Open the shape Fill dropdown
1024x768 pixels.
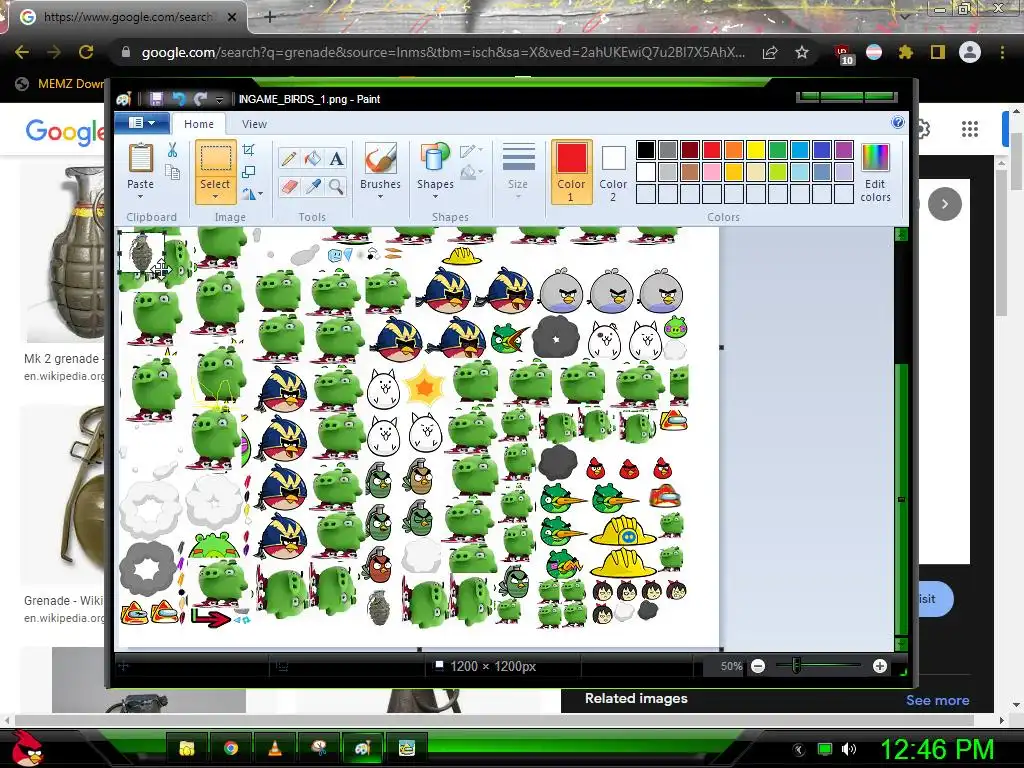pyautogui.click(x=472, y=172)
